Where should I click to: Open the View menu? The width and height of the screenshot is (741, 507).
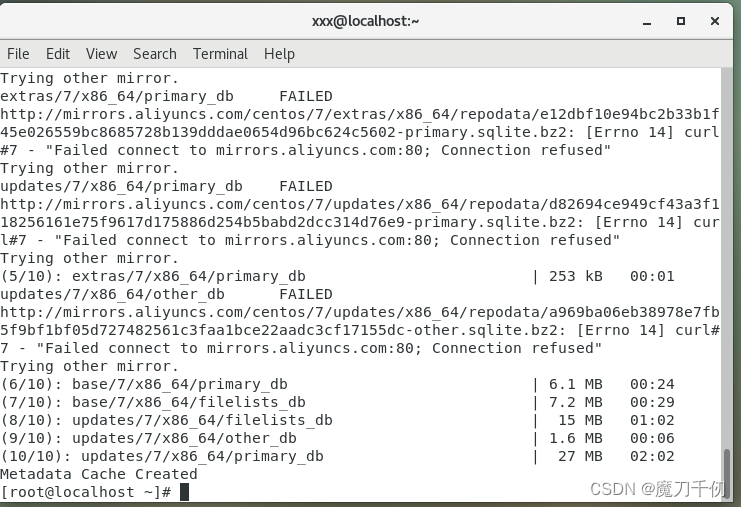[101, 54]
